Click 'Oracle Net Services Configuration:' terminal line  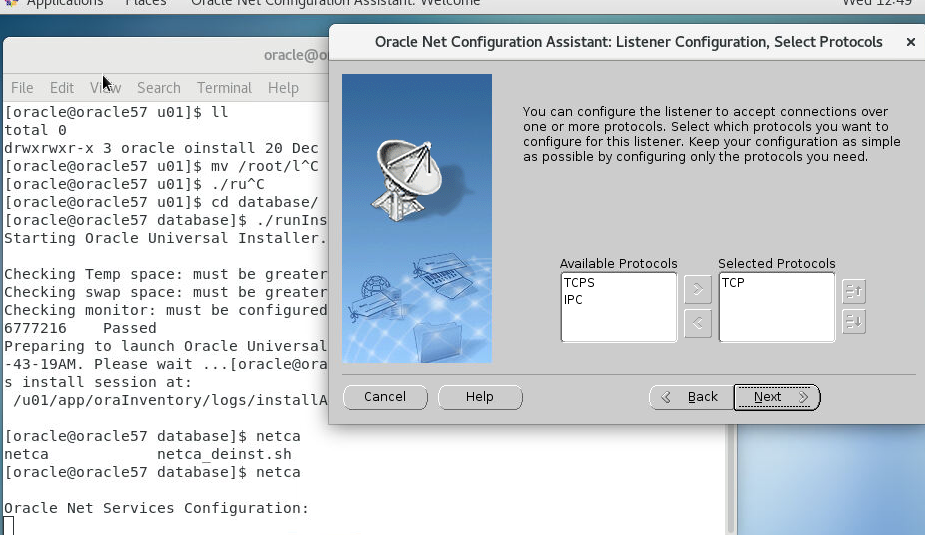(x=156, y=508)
